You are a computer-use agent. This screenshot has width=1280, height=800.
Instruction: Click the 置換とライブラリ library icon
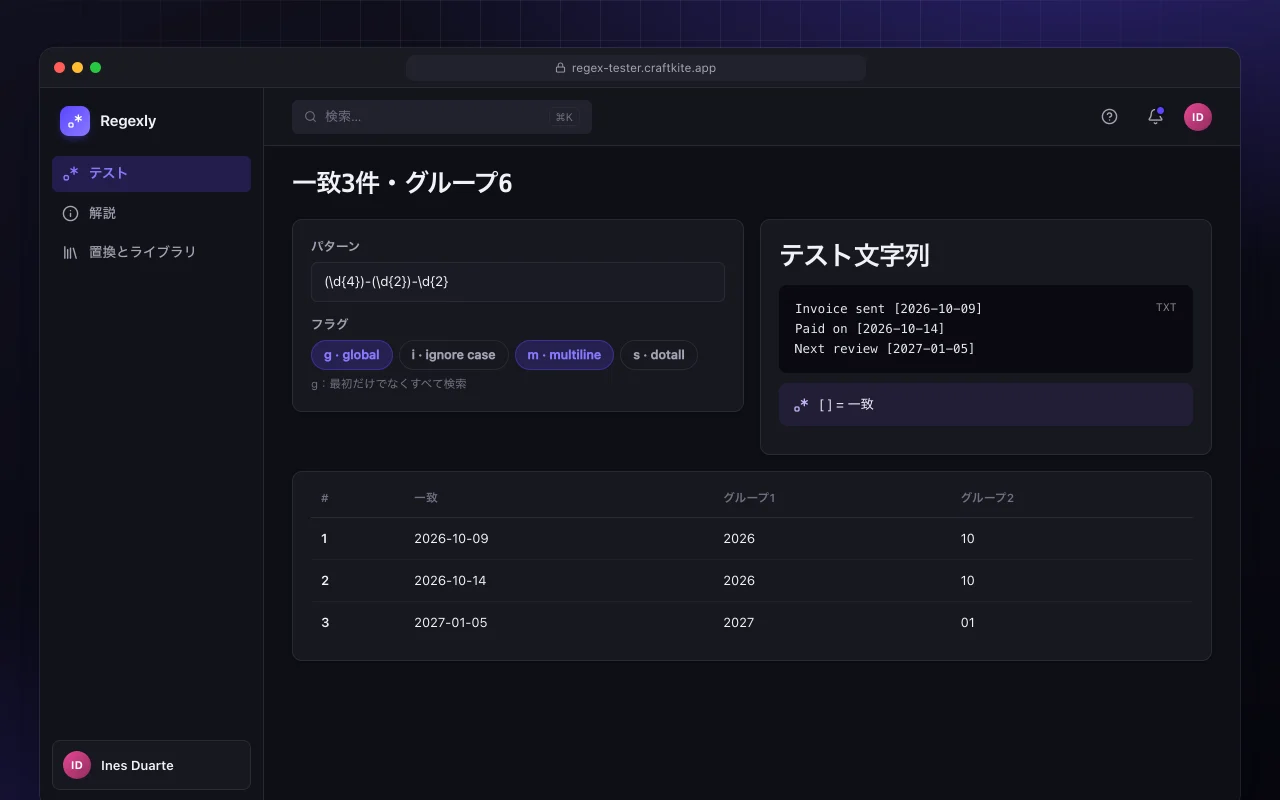[71, 252]
